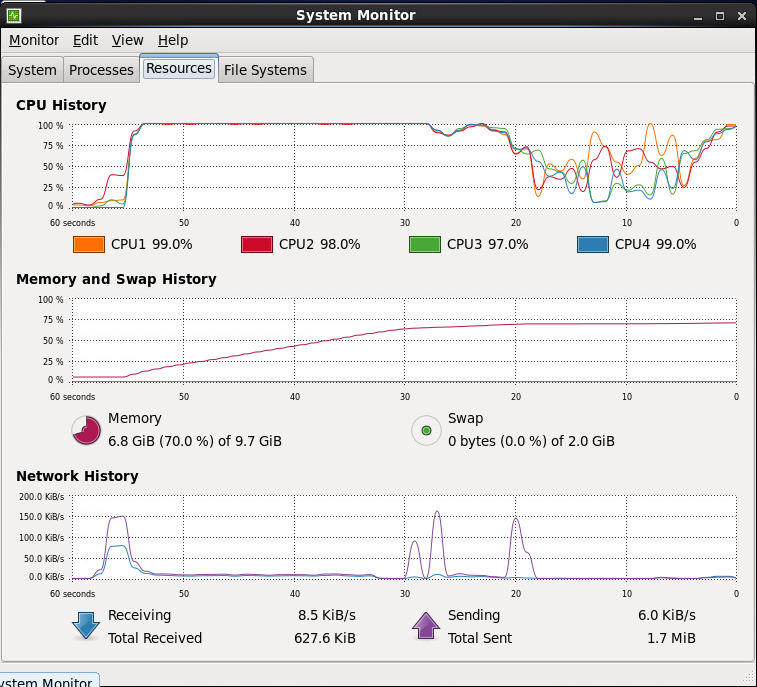The image size is (757, 687).
Task: Open the Monitor menu
Action: coord(34,40)
